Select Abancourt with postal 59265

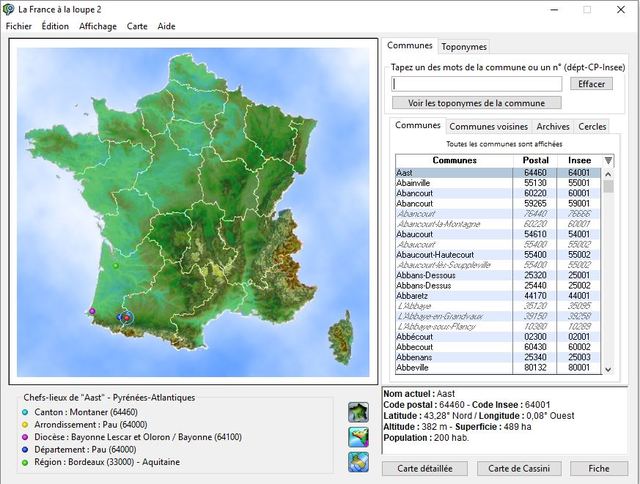498,204
